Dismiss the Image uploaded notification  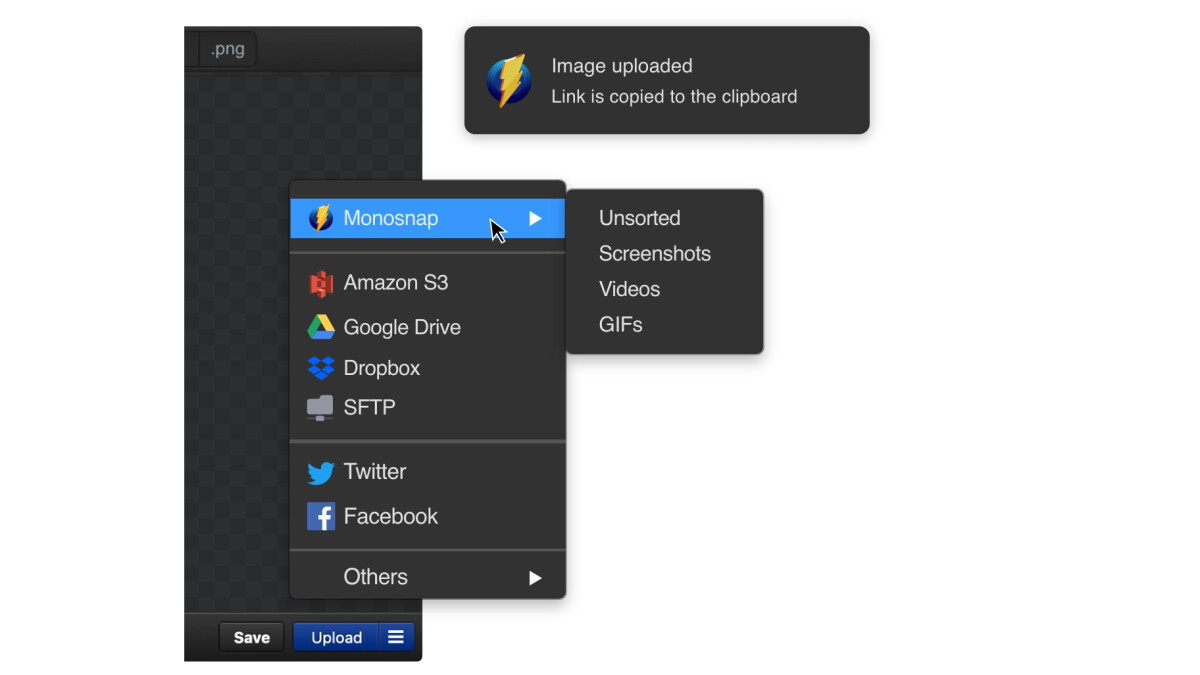pos(666,81)
